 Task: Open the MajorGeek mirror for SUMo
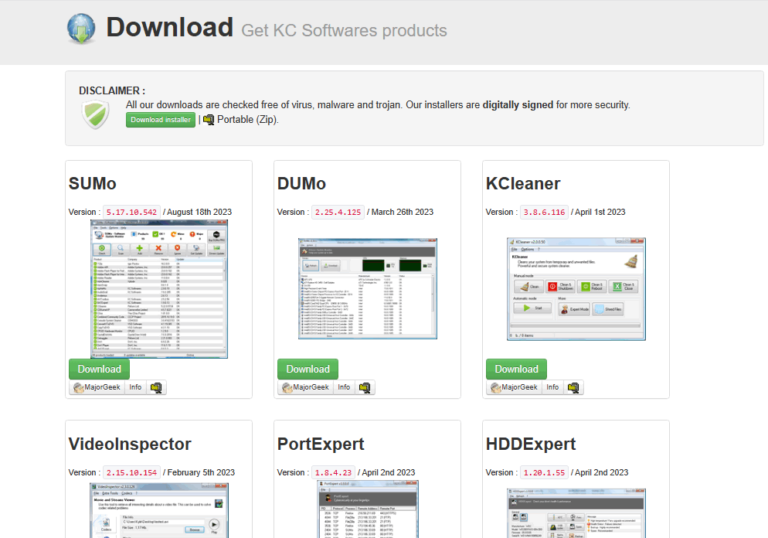[x=96, y=387]
